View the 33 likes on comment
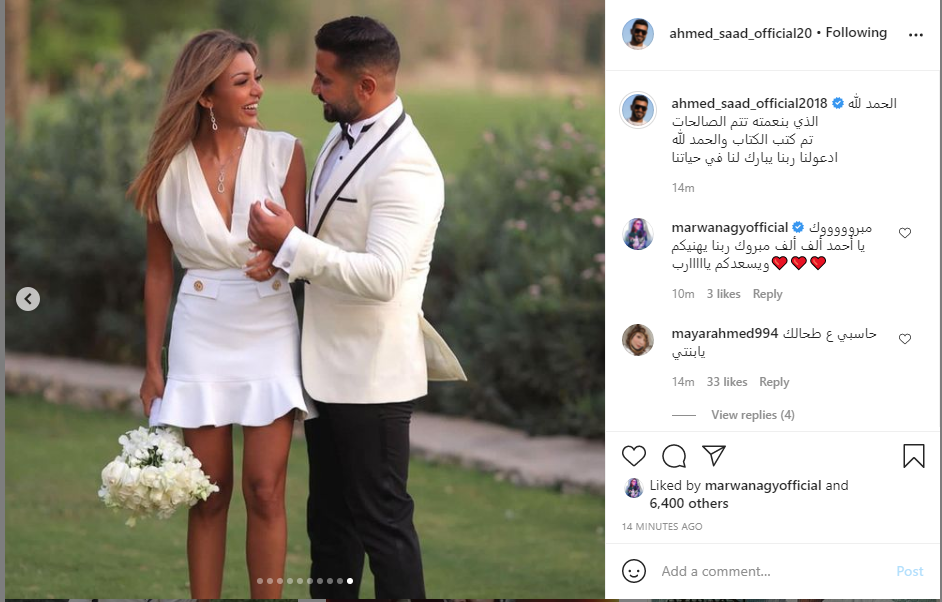The width and height of the screenshot is (942, 602). click(x=727, y=382)
